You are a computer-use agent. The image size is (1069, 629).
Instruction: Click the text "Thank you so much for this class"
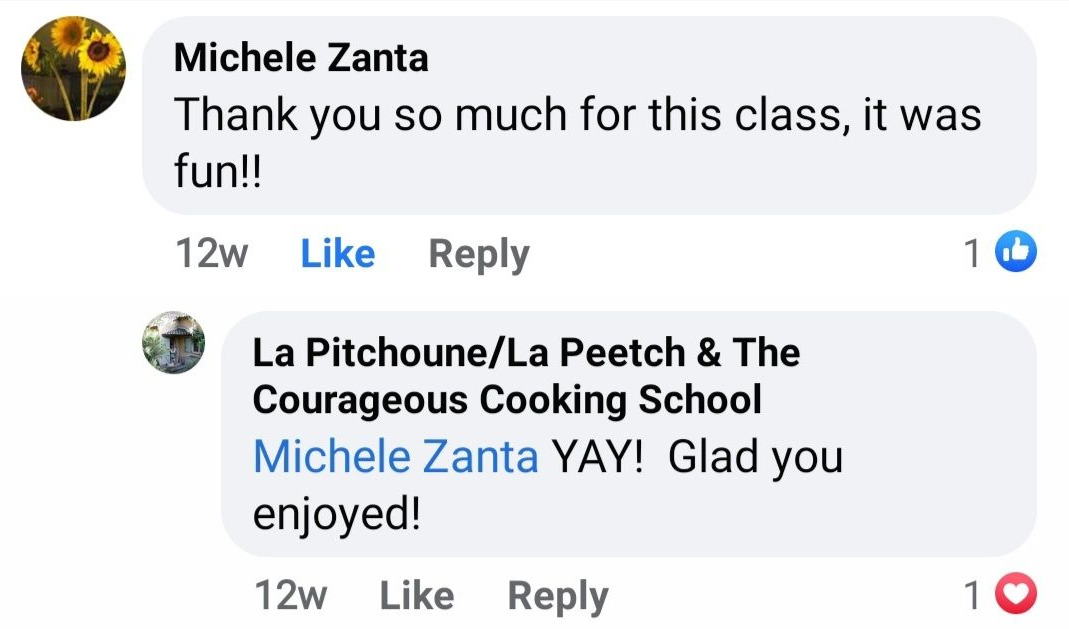pyautogui.click(x=480, y=116)
